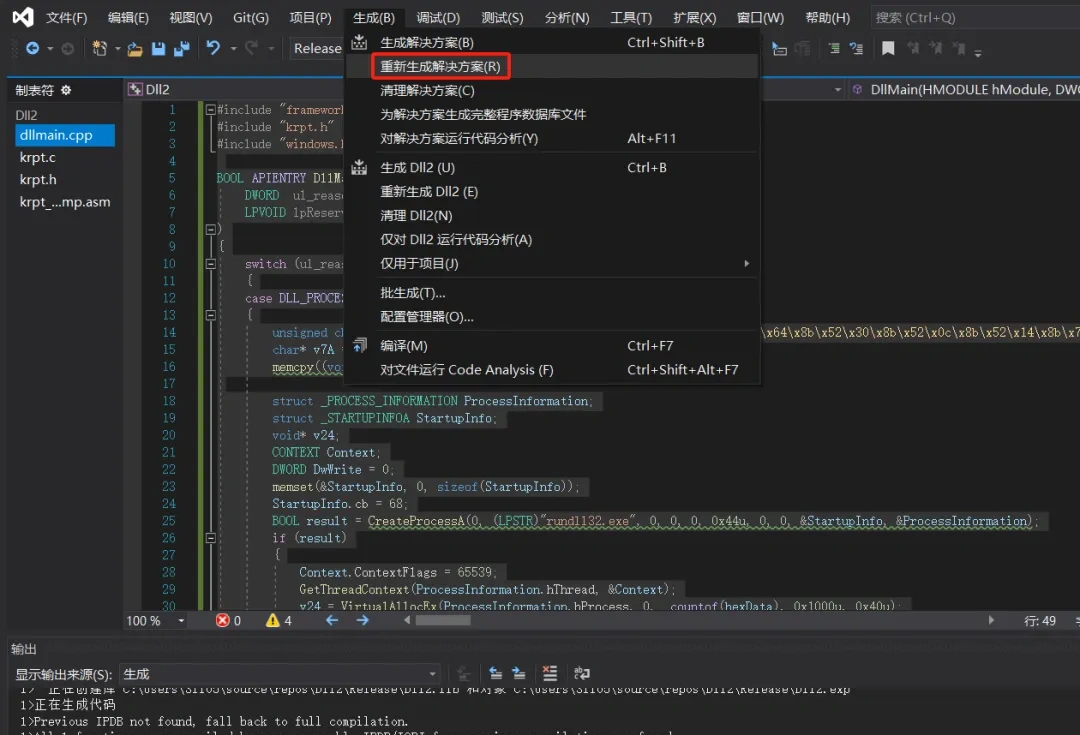
Task: Click the Dll2 project scope selector
Action: (234, 90)
